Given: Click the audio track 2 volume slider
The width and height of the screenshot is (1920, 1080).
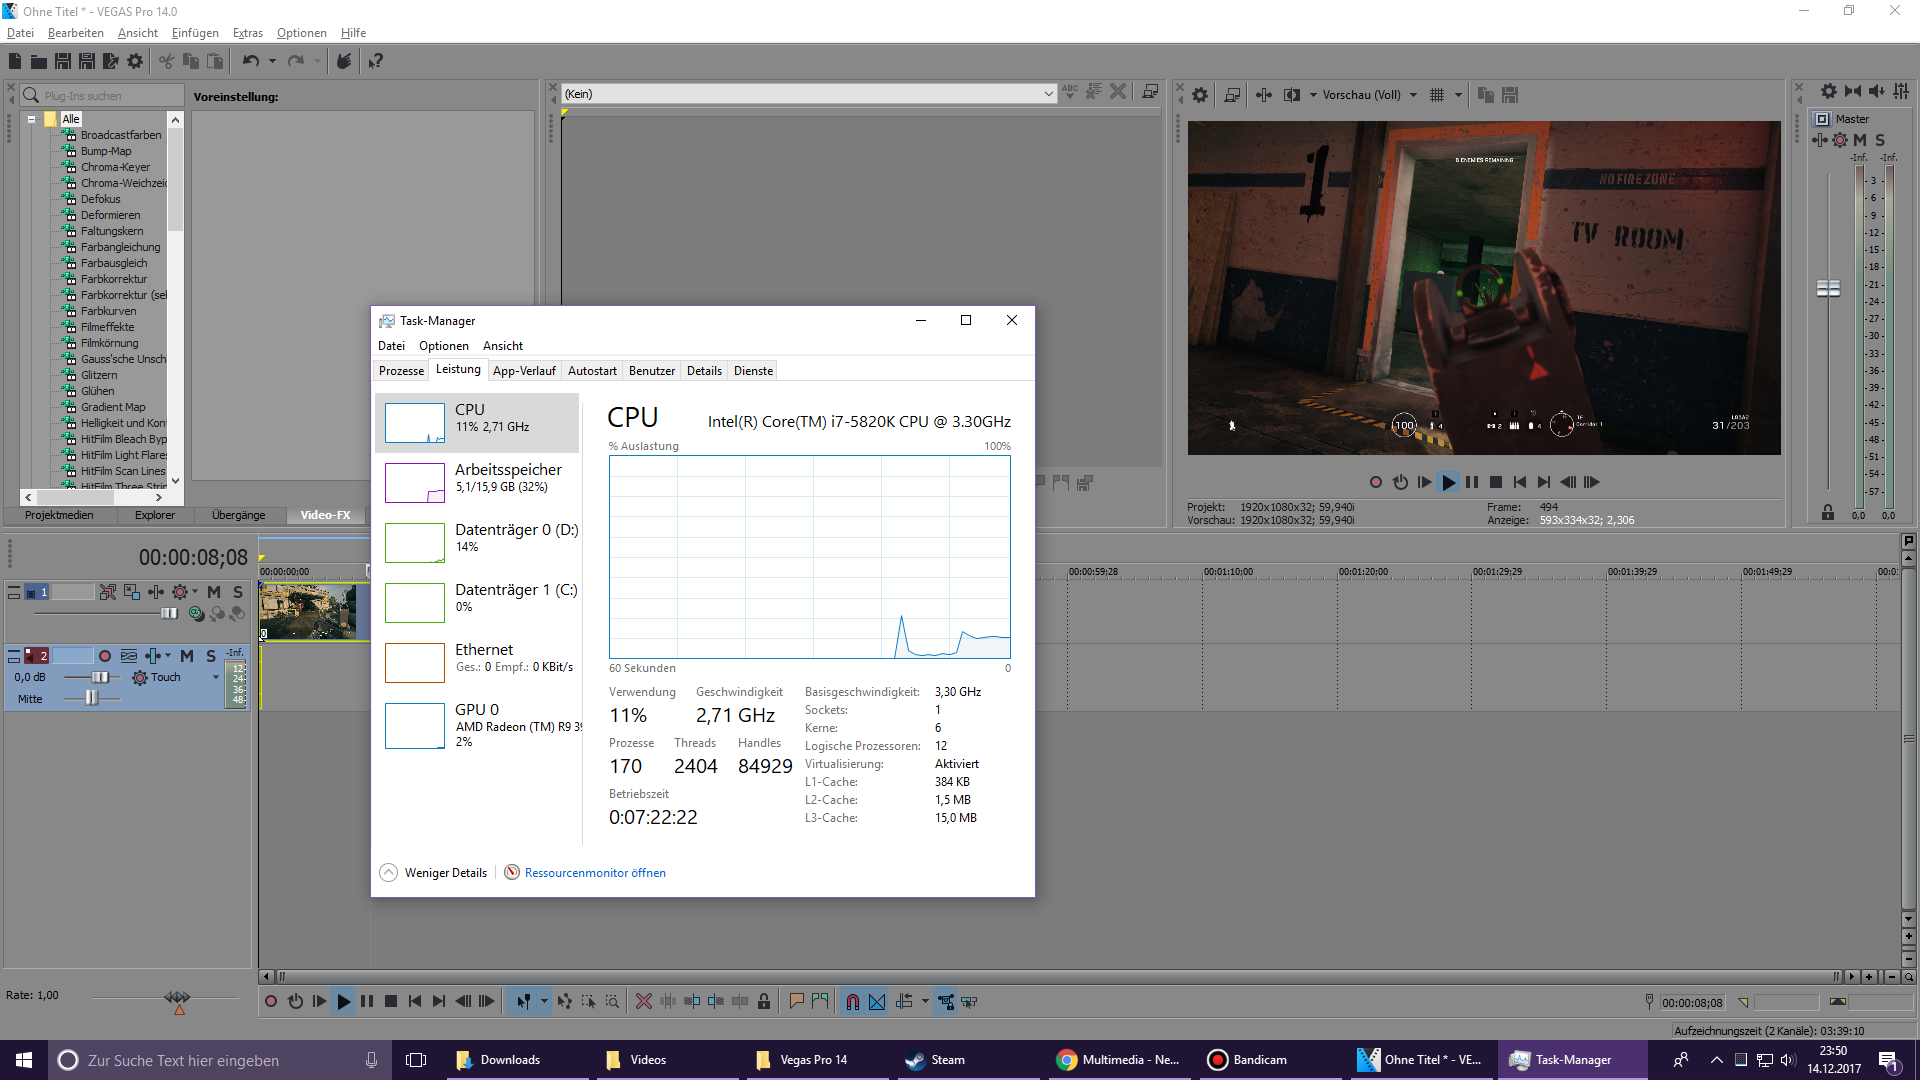Looking at the screenshot, I should 100,678.
